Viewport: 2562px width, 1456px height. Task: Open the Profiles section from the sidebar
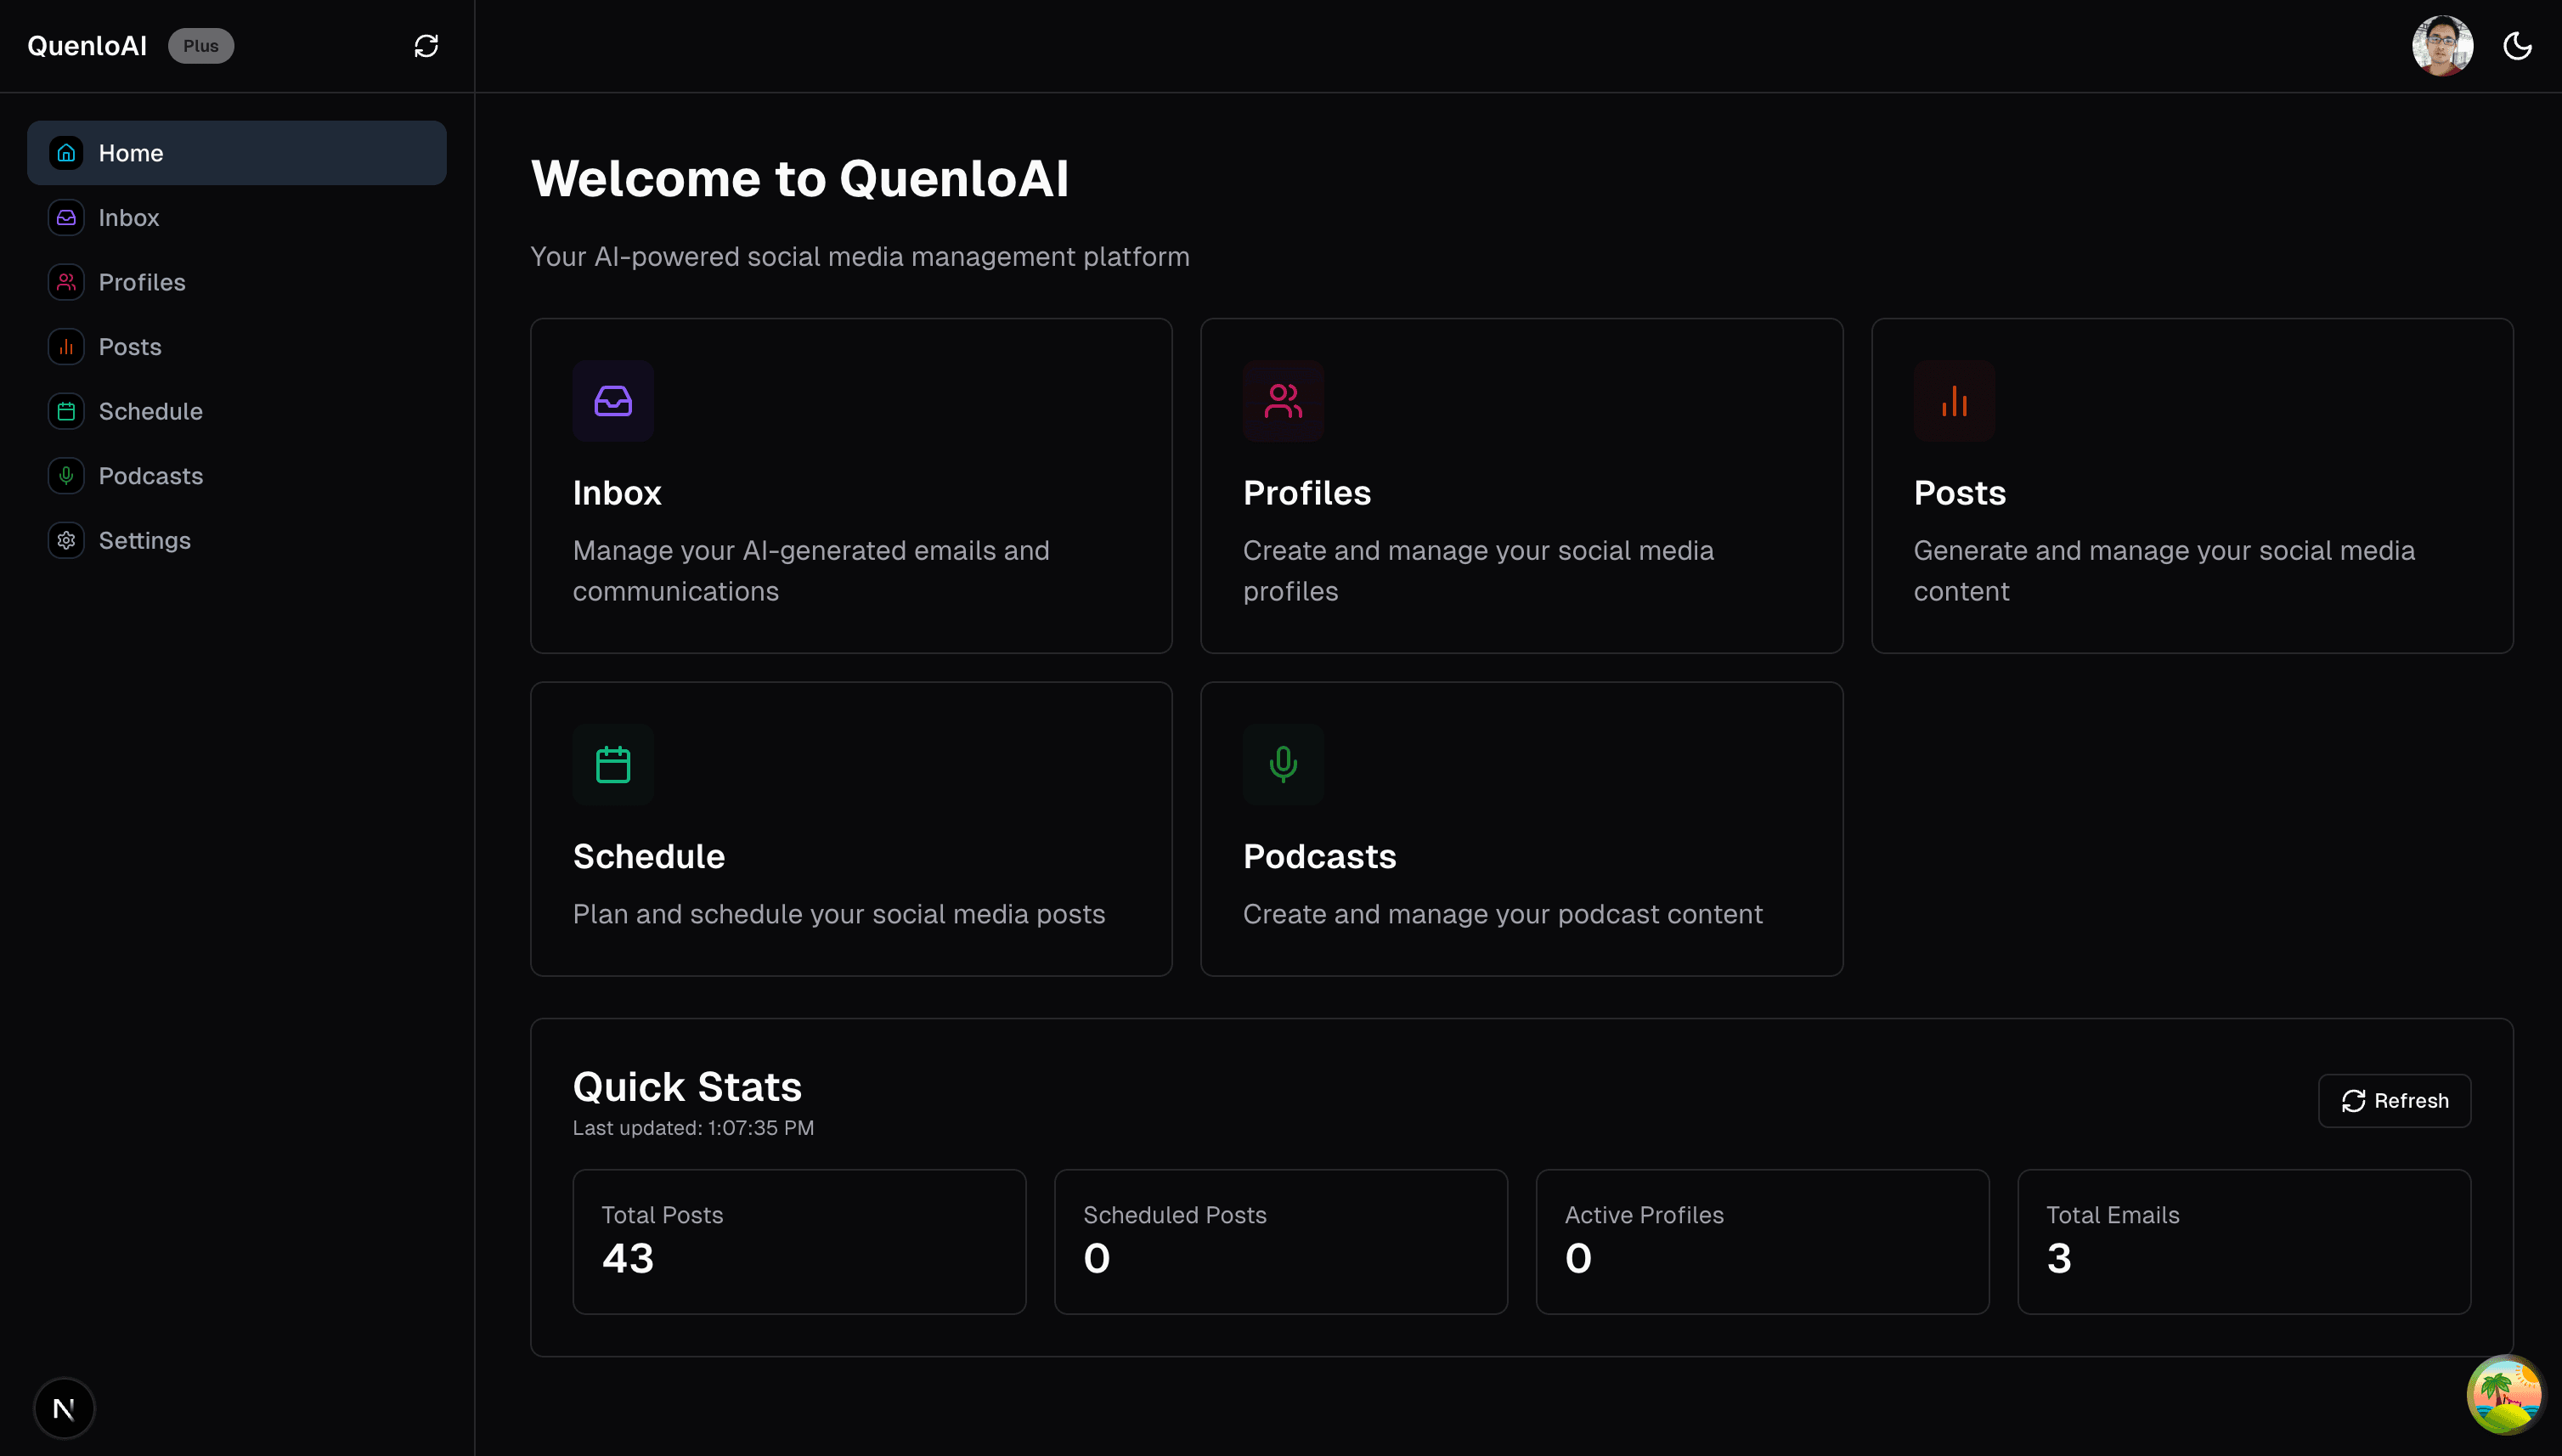click(x=142, y=282)
